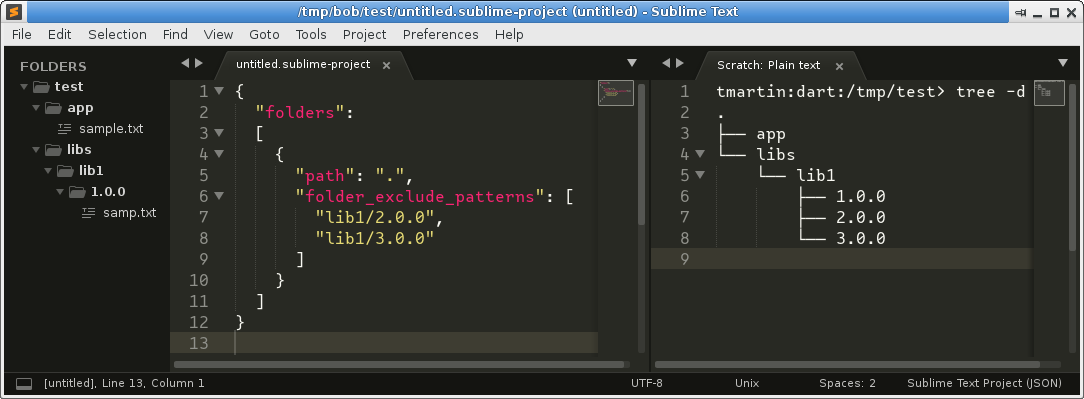Click the test folder icon in sidebar

click(42, 87)
